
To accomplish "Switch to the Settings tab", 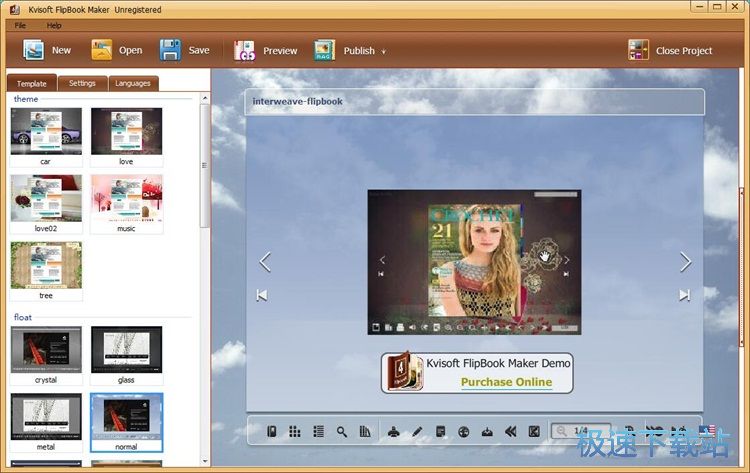I will pos(82,84).
